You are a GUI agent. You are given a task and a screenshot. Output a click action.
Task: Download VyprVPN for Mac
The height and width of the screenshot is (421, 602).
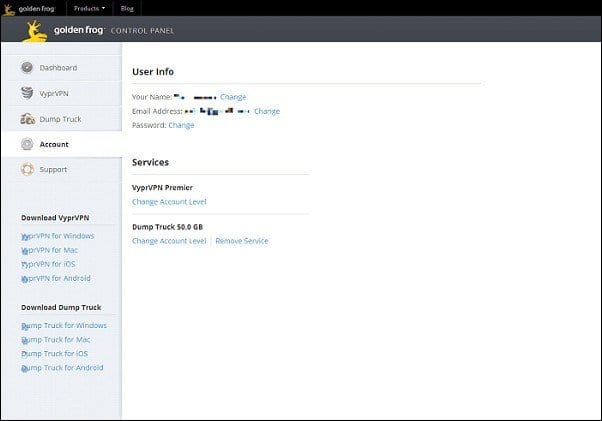point(50,250)
